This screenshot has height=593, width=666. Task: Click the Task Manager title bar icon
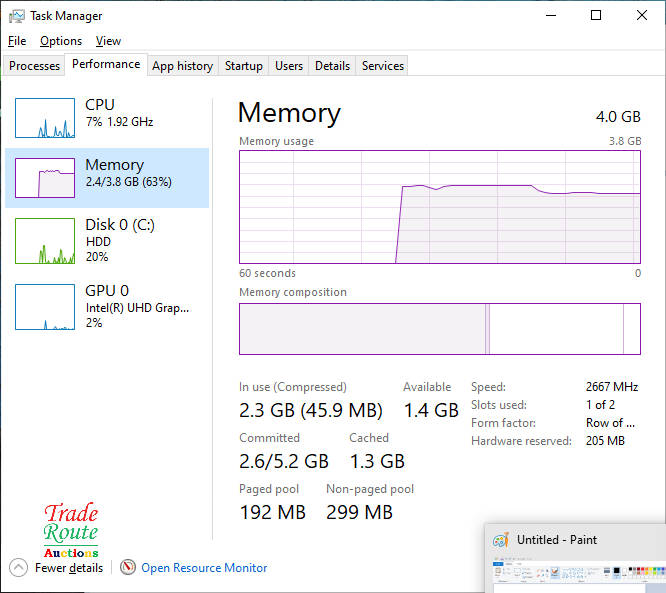(x=17, y=16)
